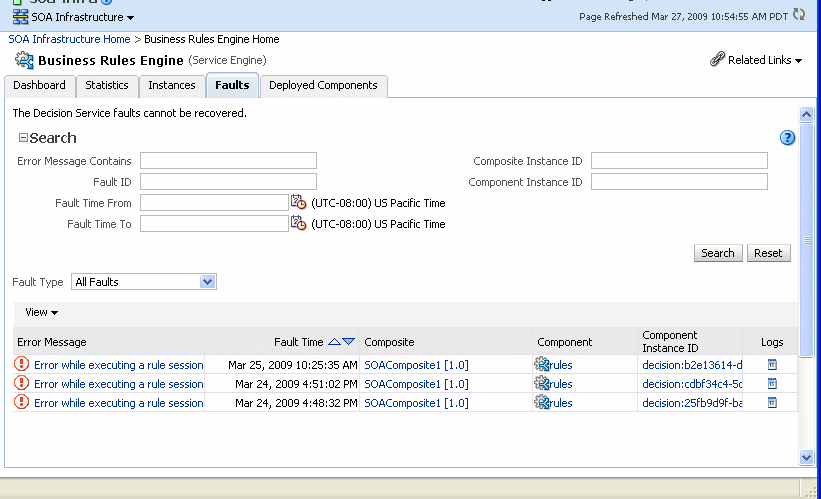This screenshot has width=821, height=499.
Task: Open log icon for the 4:48:32 PM fault
Action: coord(772,403)
